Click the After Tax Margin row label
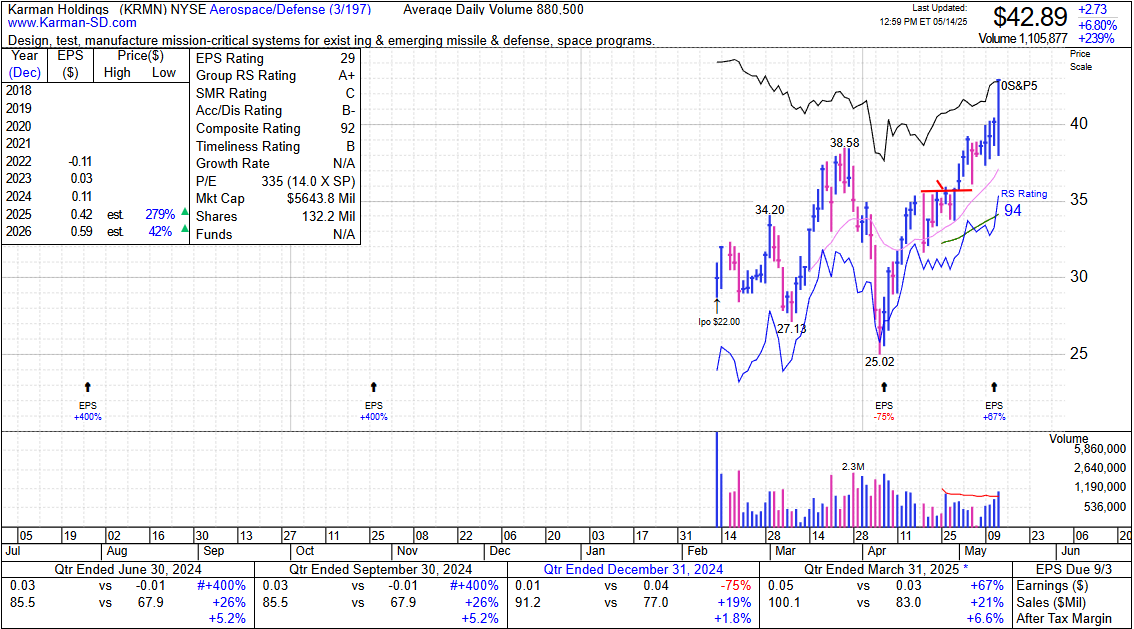The width and height of the screenshot is (1134, 629). coord(1064,619)
